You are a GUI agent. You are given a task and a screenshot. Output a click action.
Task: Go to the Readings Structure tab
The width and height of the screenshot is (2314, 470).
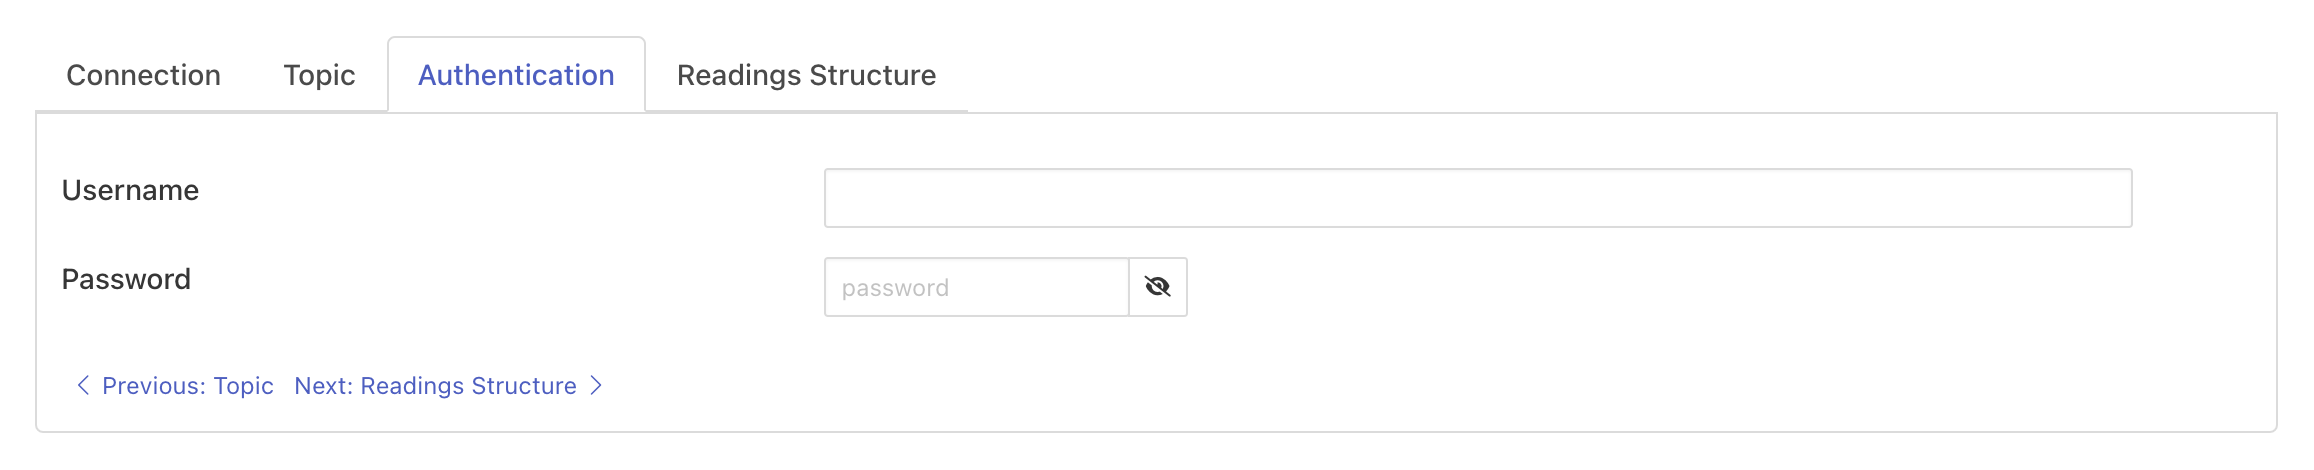point(806,75)
